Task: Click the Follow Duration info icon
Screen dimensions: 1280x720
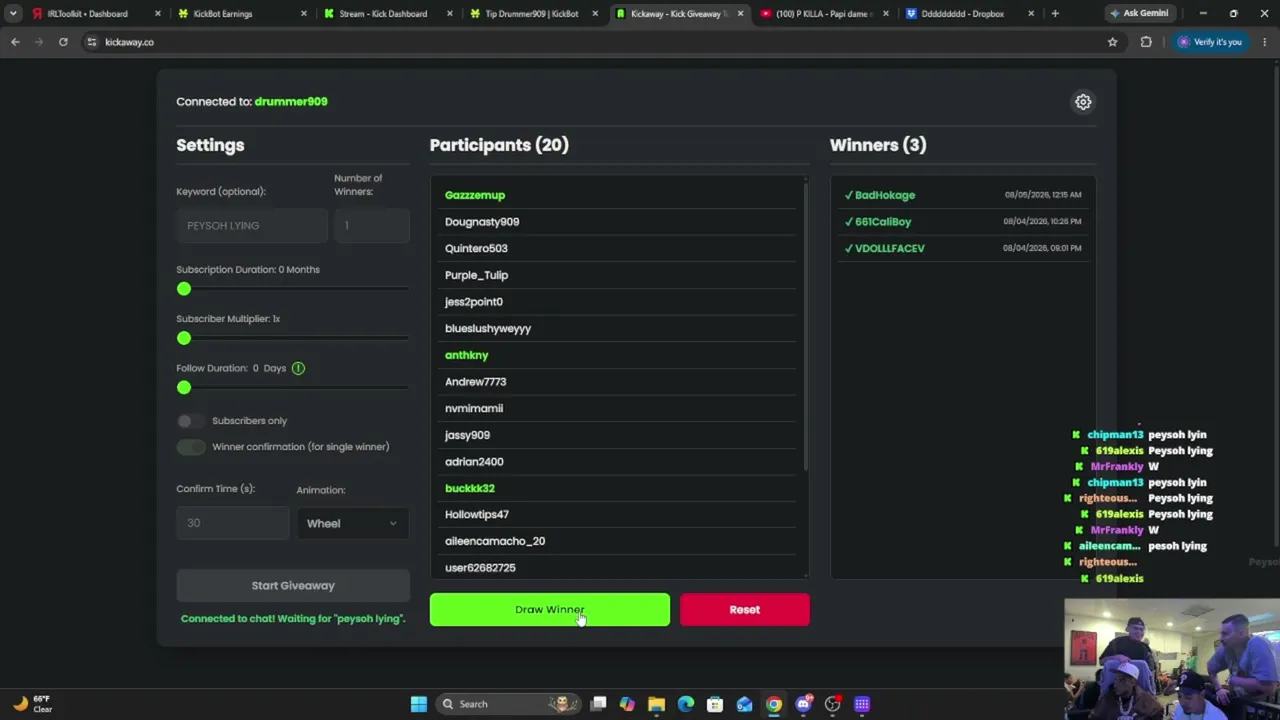Action: pos(298,368)
